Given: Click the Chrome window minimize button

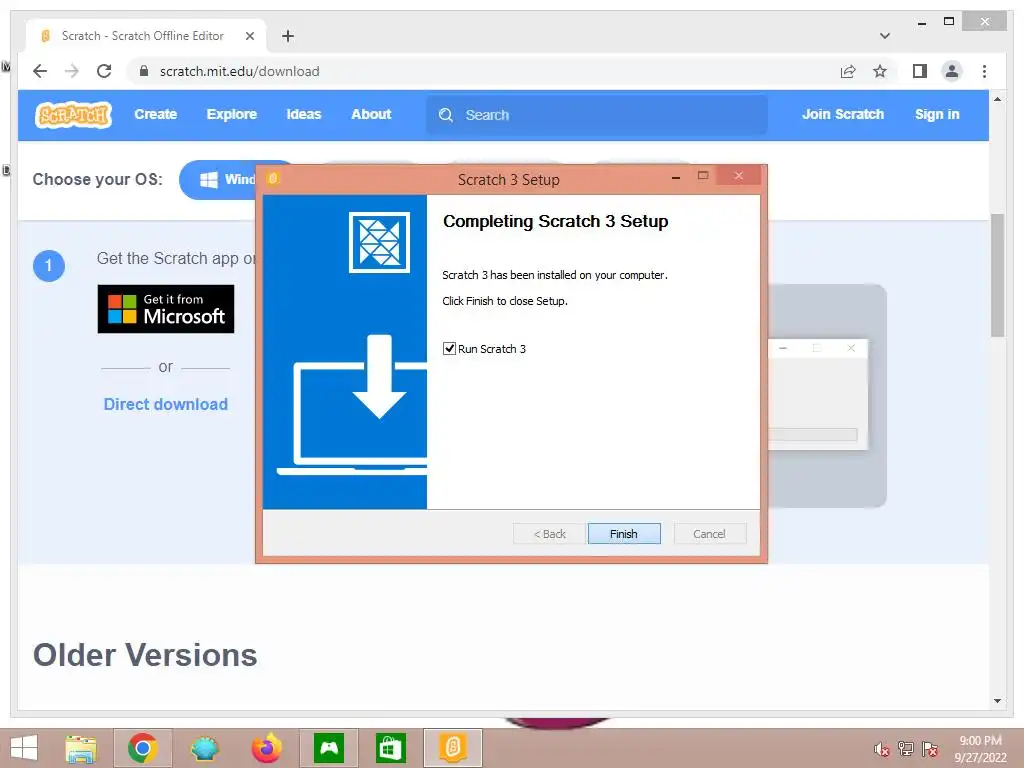Looking at the screenshot, I should [x=921, y=22].
